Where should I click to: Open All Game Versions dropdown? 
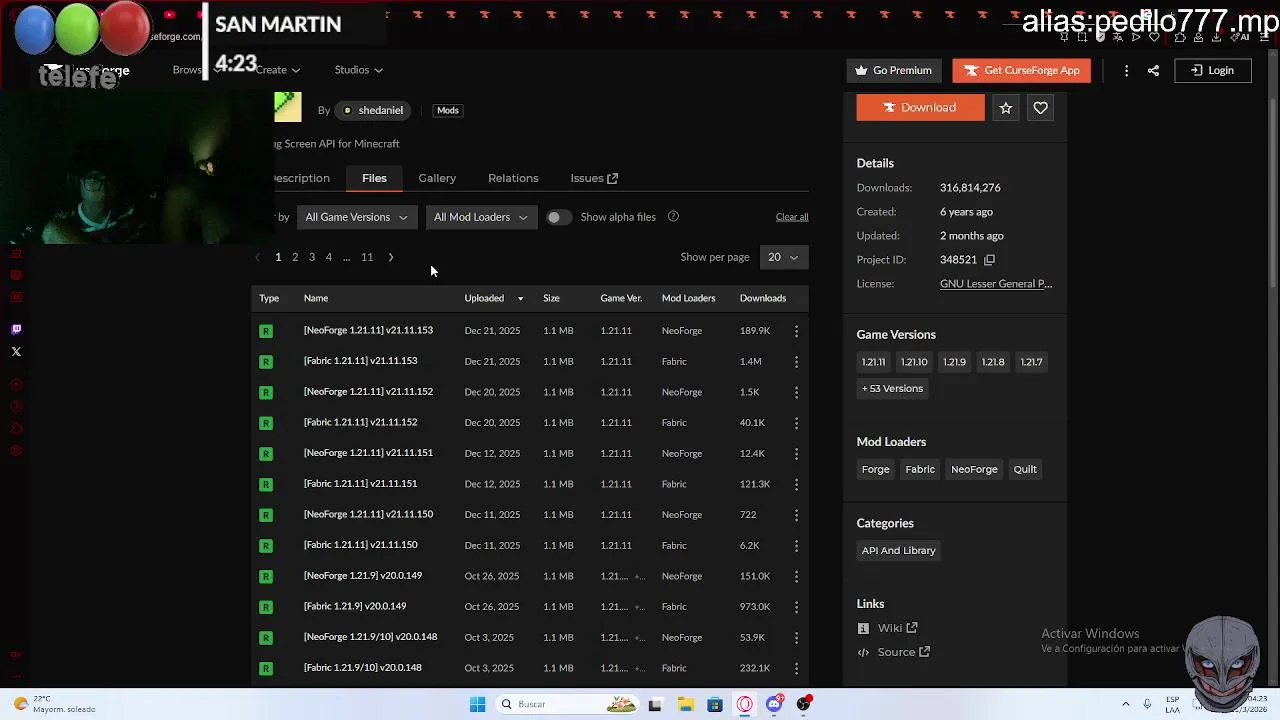pos(356,217)
